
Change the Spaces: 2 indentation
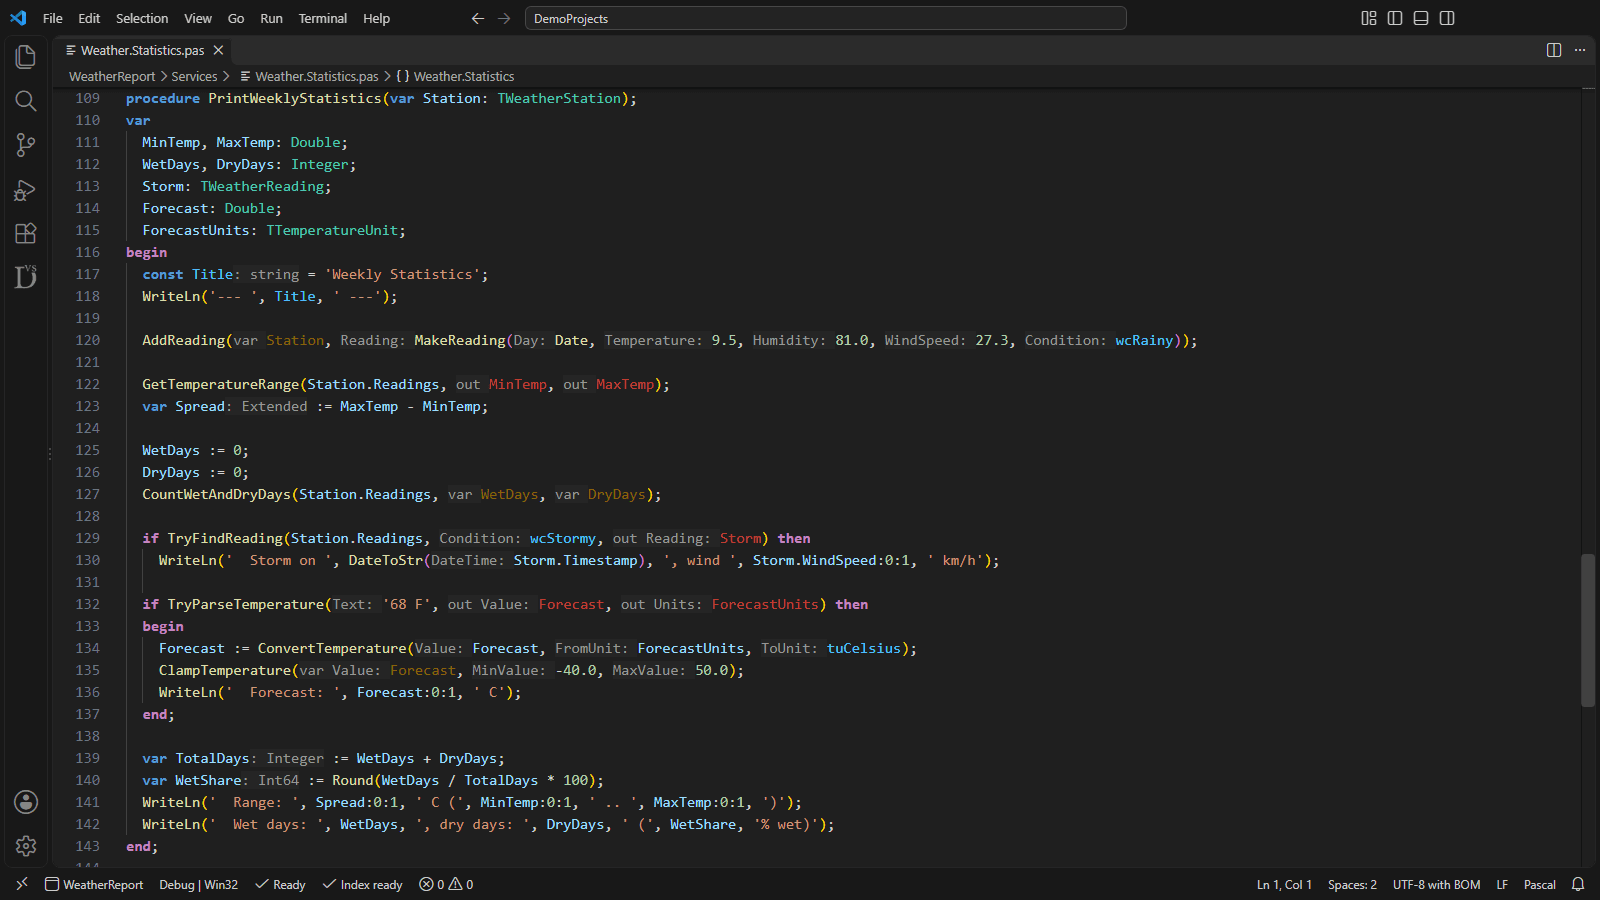1352,884
